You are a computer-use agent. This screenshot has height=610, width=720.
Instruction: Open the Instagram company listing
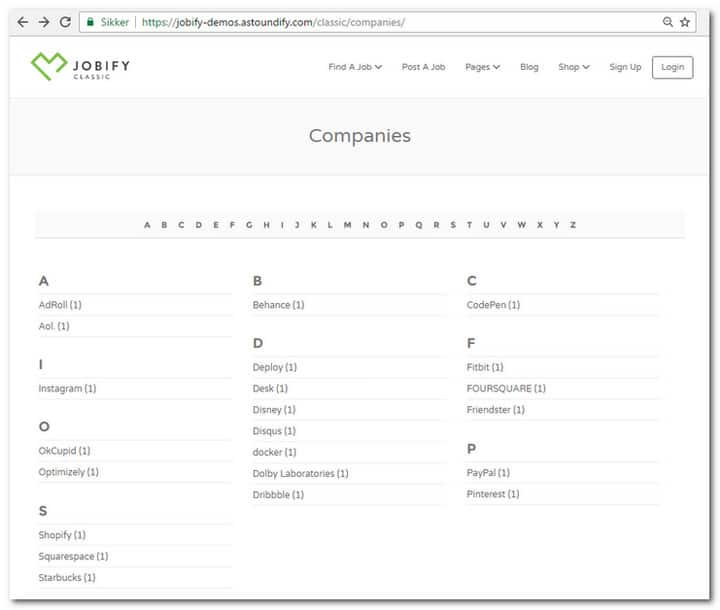click(x=67, y=388)
